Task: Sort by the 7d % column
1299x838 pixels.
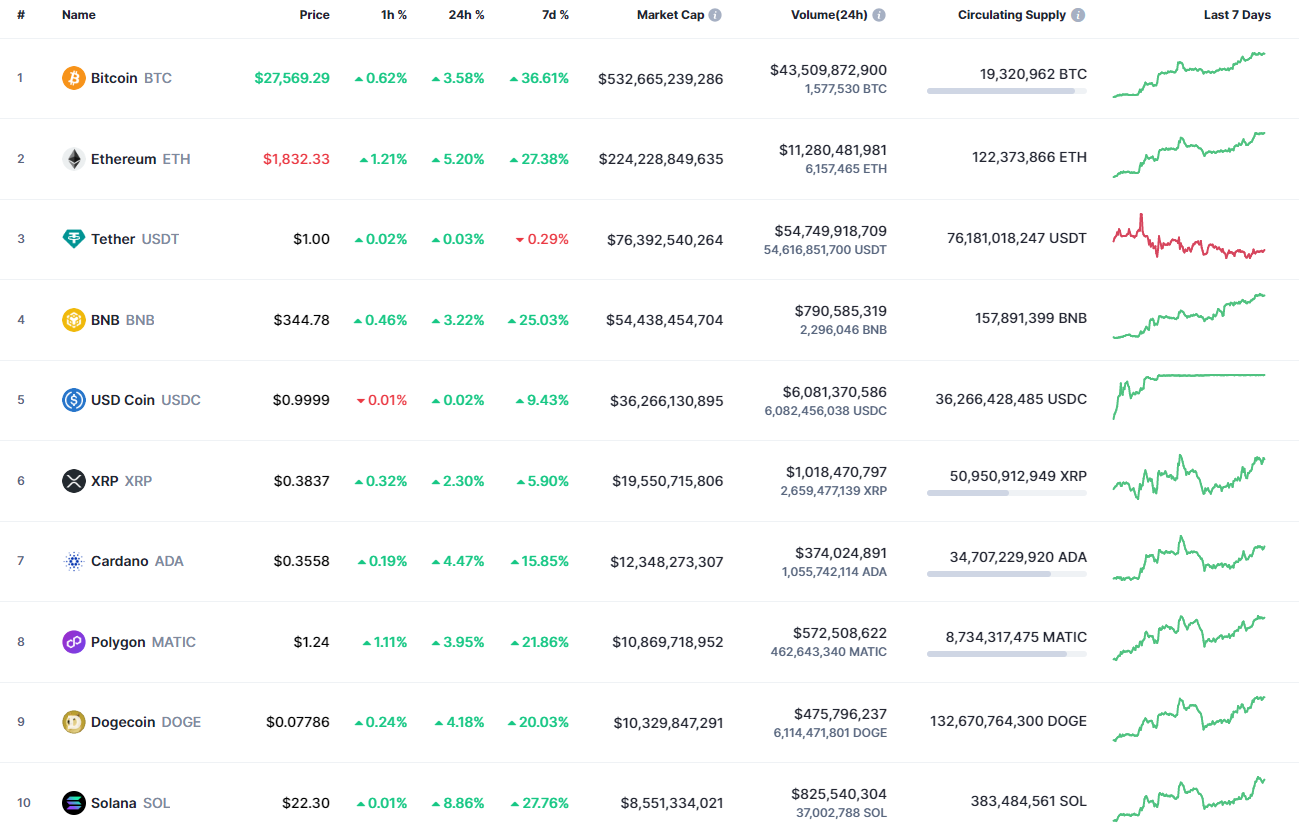Action: coord(555,14)
